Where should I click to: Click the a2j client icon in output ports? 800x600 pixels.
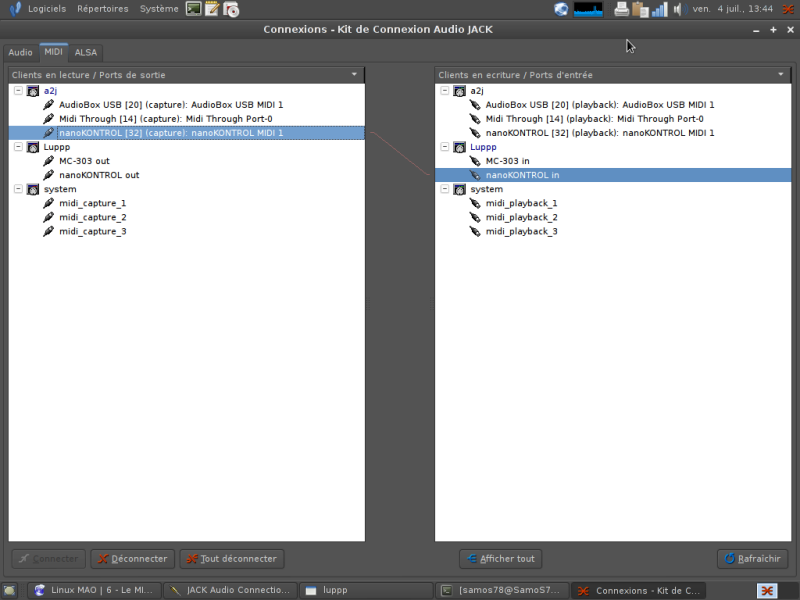tap(33, 91)
